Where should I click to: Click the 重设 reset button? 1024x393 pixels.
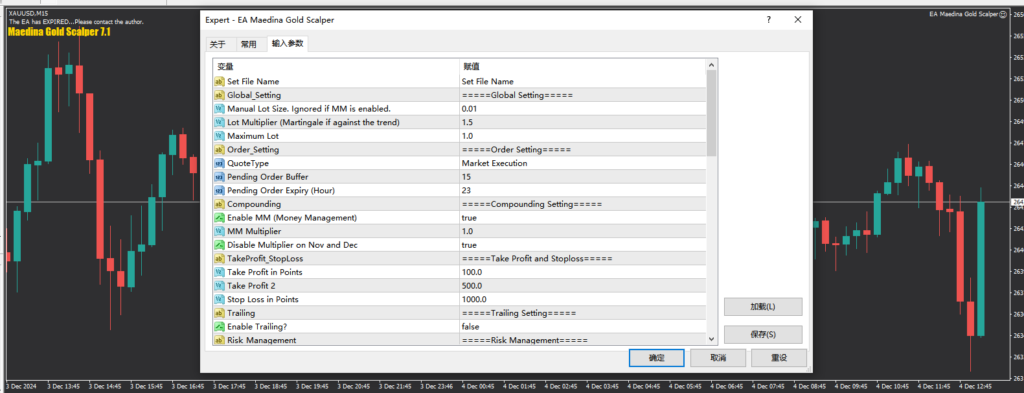779,358
